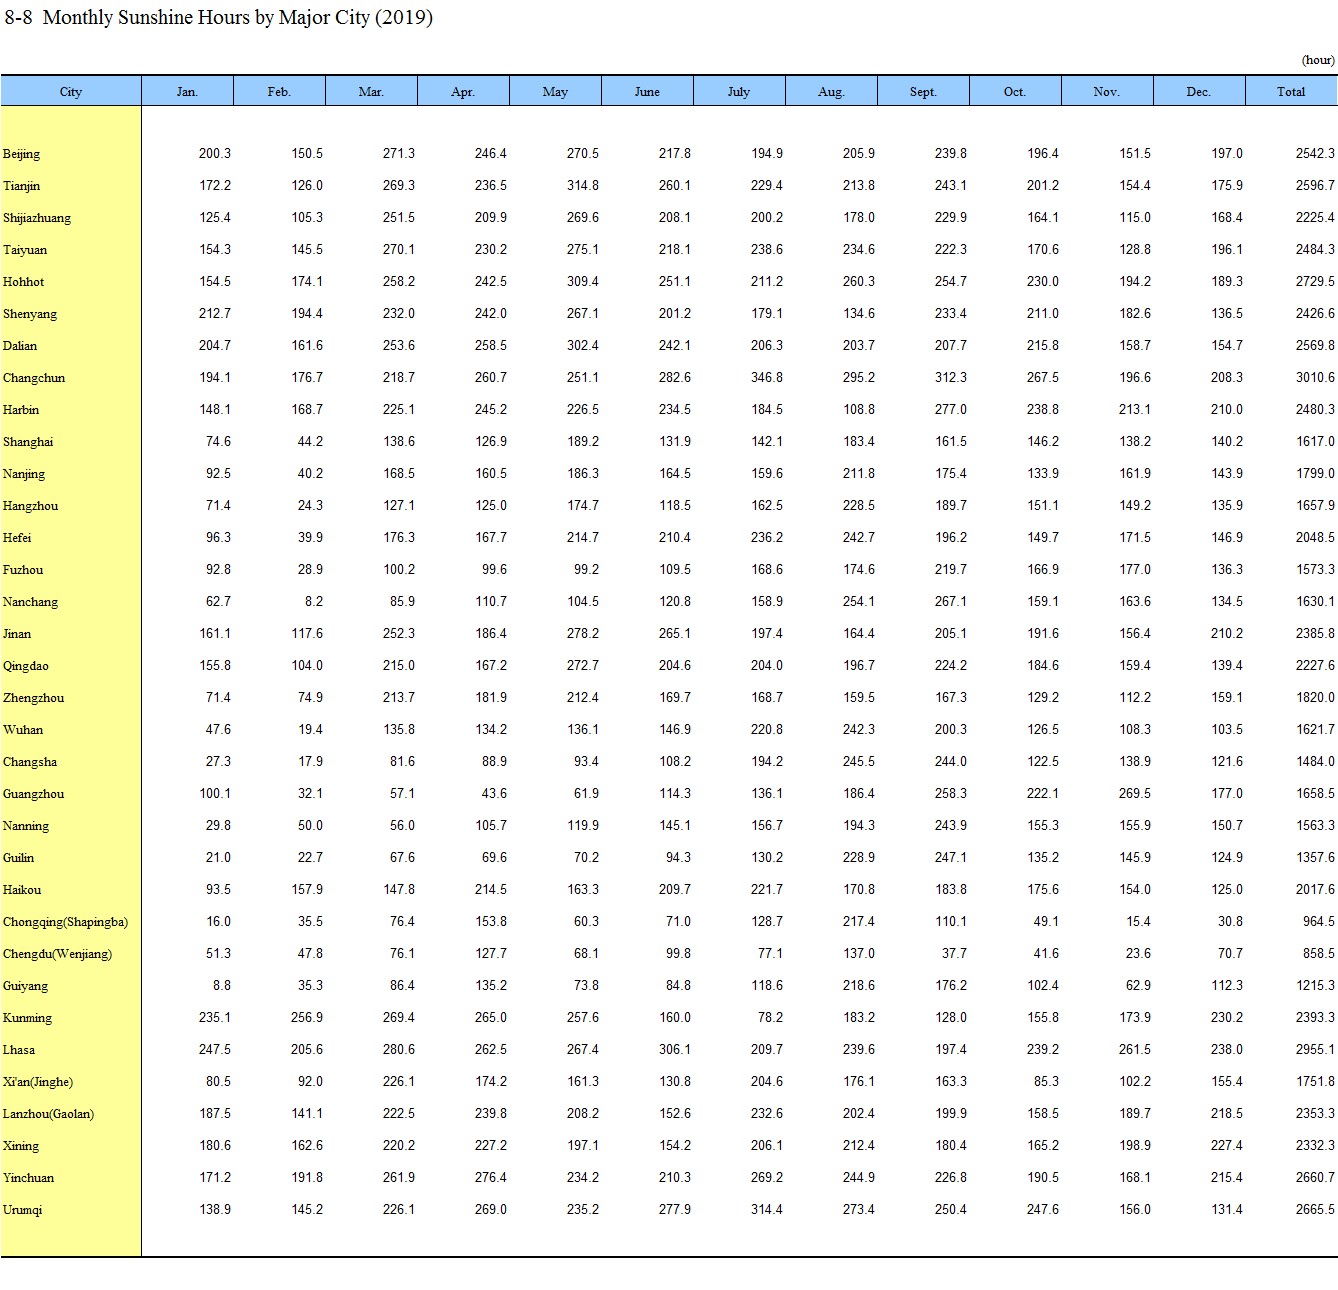
Task: Click Beijing's total value 2542.3
Action: pyautogui.click(x=1314, y=154)
